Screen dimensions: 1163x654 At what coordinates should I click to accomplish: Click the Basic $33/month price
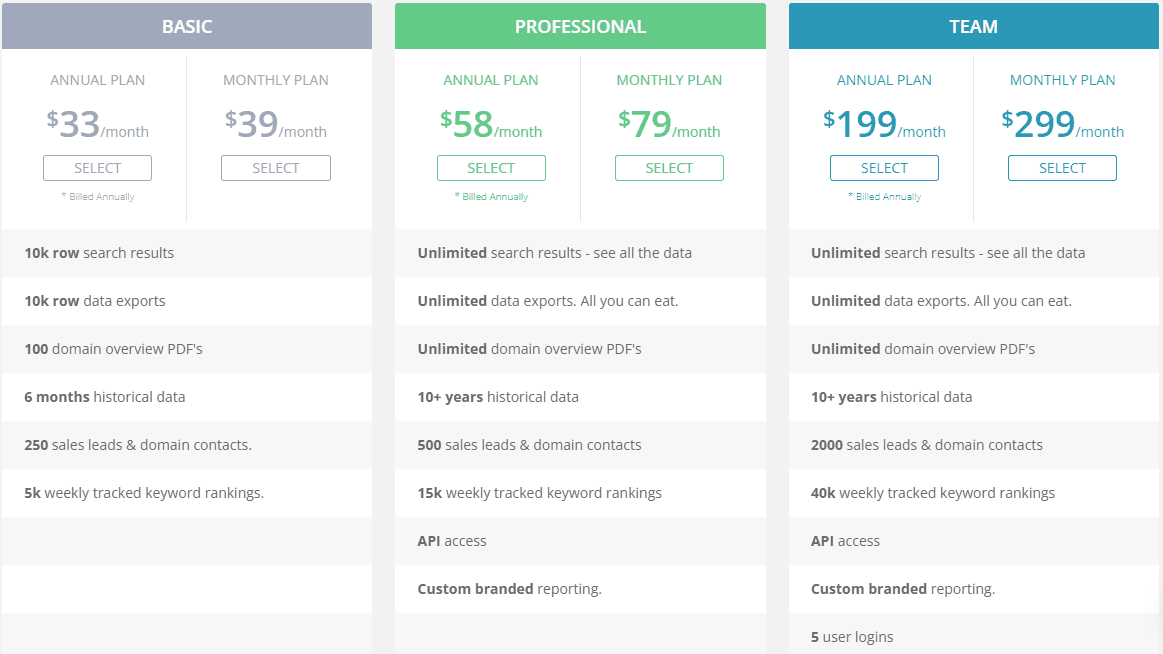point(97,125)
